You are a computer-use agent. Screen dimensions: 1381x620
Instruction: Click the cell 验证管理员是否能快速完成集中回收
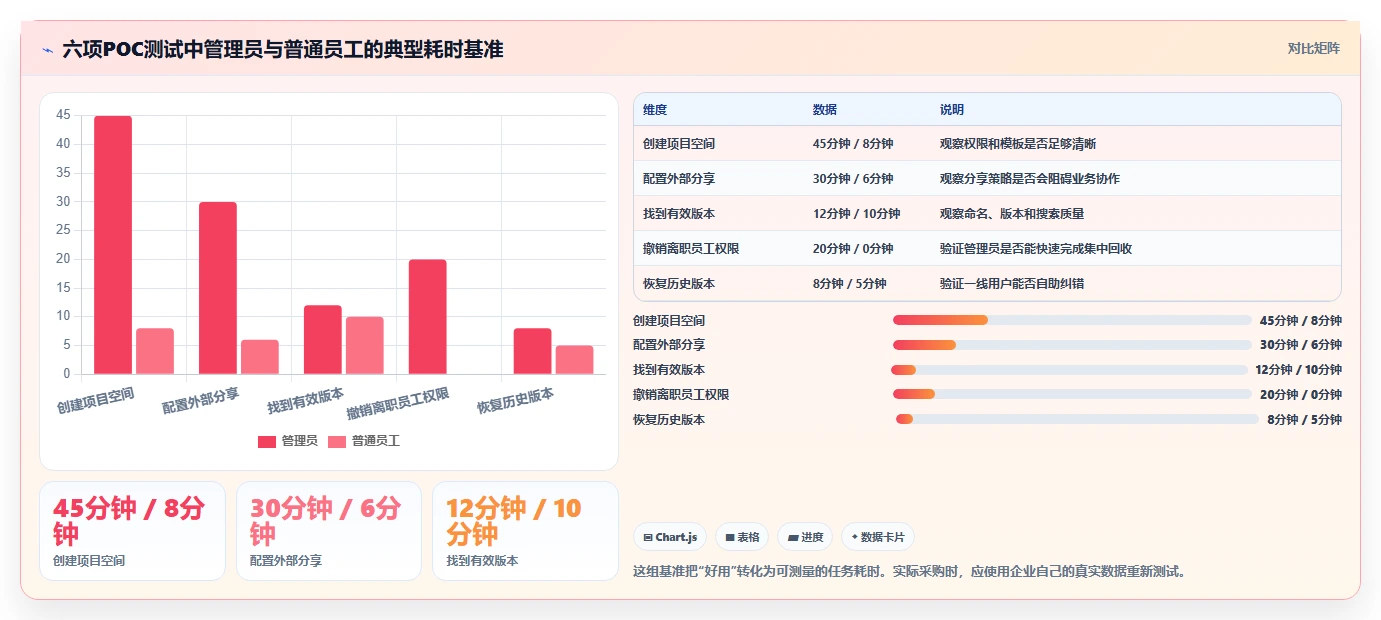[1036, 249]
